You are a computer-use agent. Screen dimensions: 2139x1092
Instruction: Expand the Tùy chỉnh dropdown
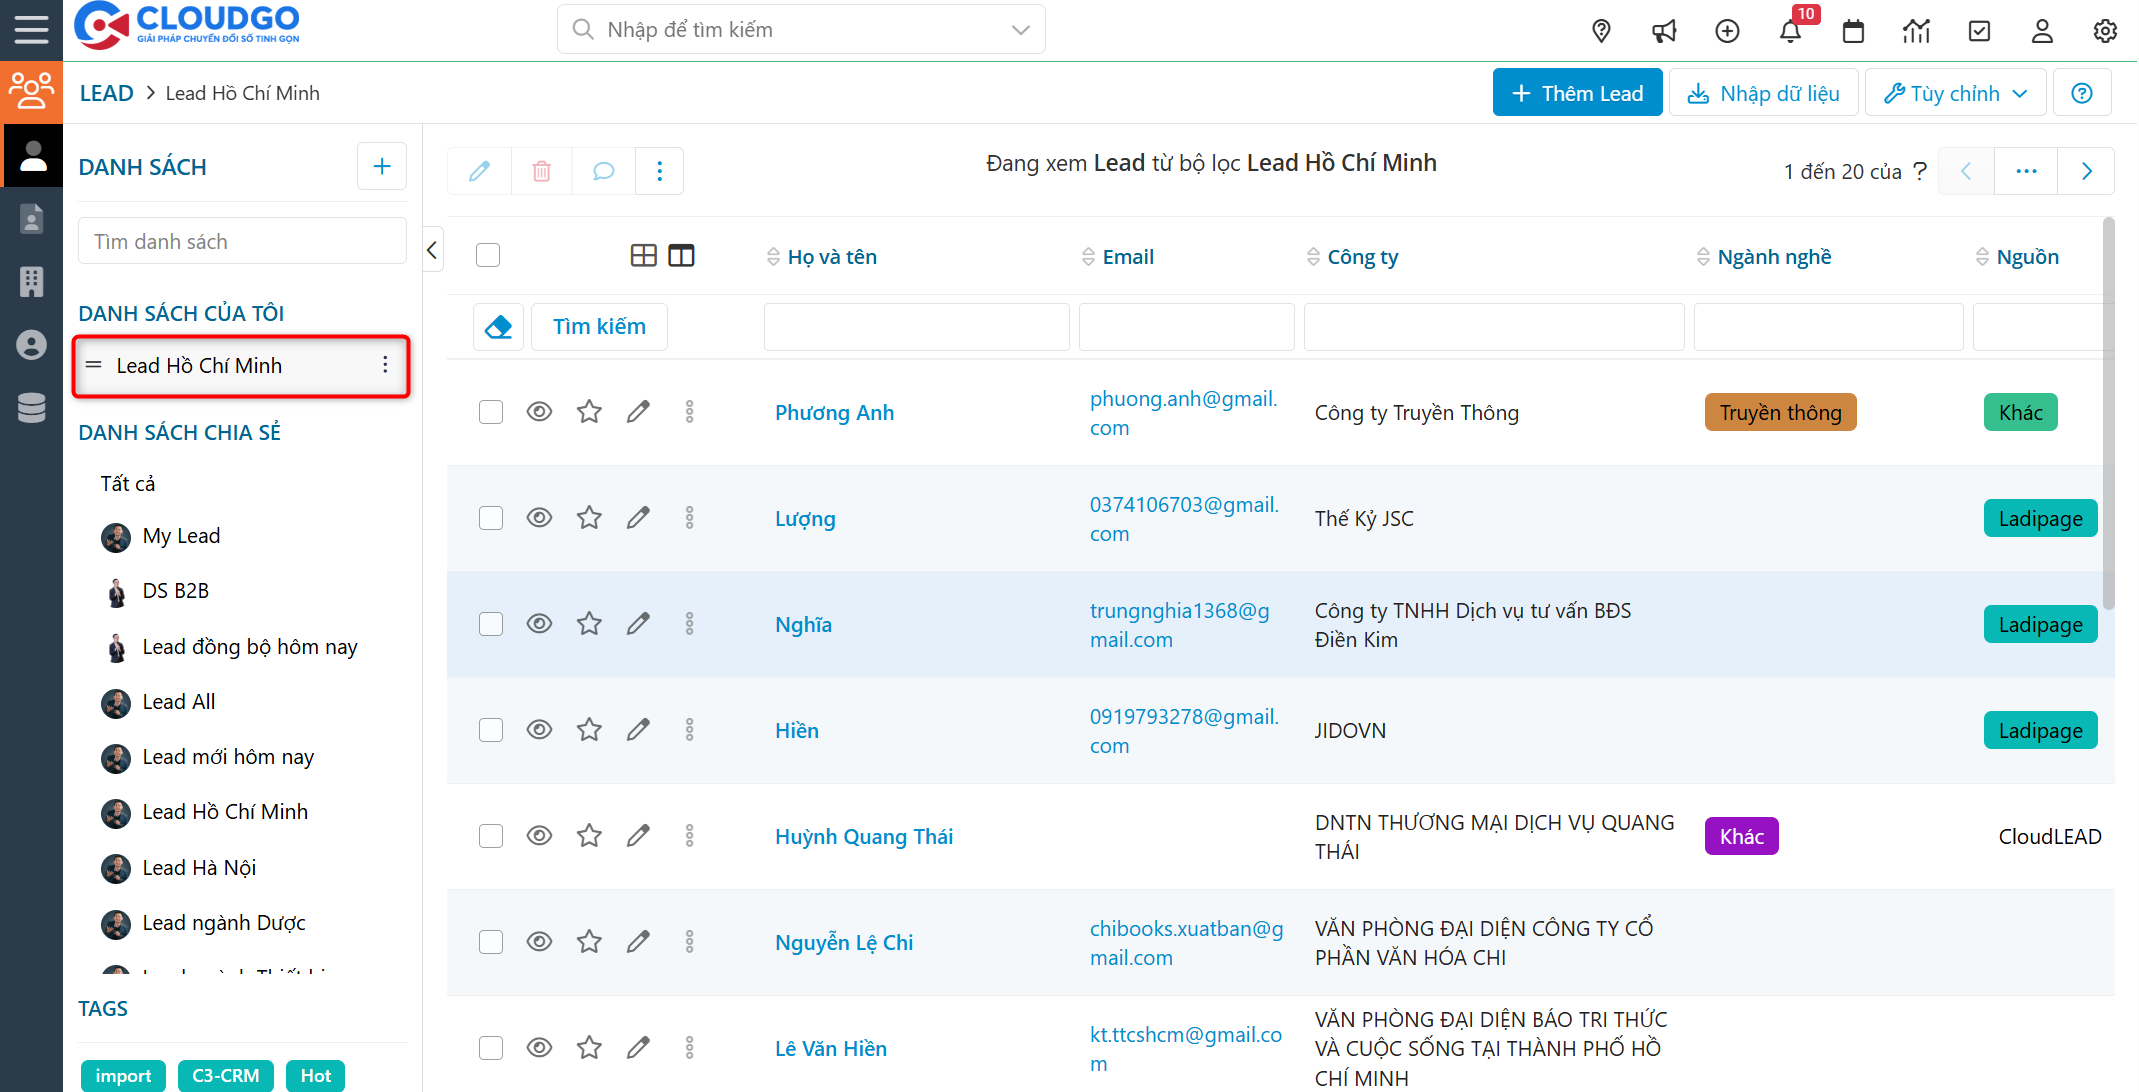coord(1955,93)
